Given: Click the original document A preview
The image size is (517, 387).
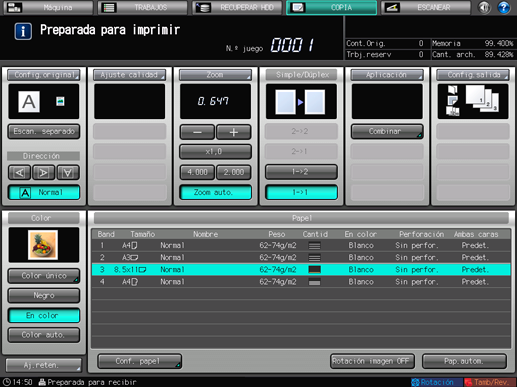Looking at the screenshot, I should [29, 102].
